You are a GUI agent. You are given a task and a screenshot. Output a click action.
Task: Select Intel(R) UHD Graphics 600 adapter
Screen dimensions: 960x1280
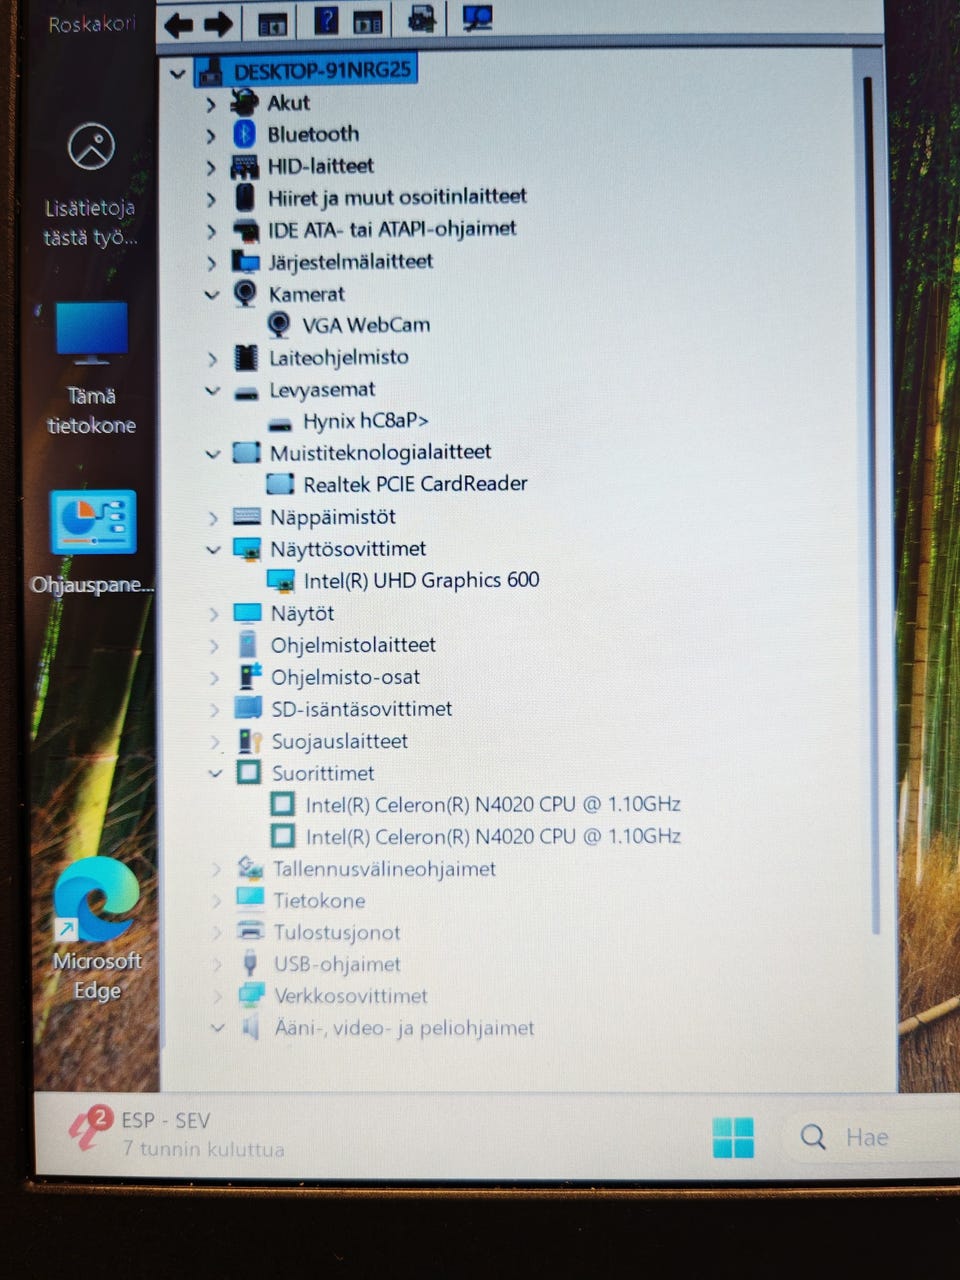(421, 580)
